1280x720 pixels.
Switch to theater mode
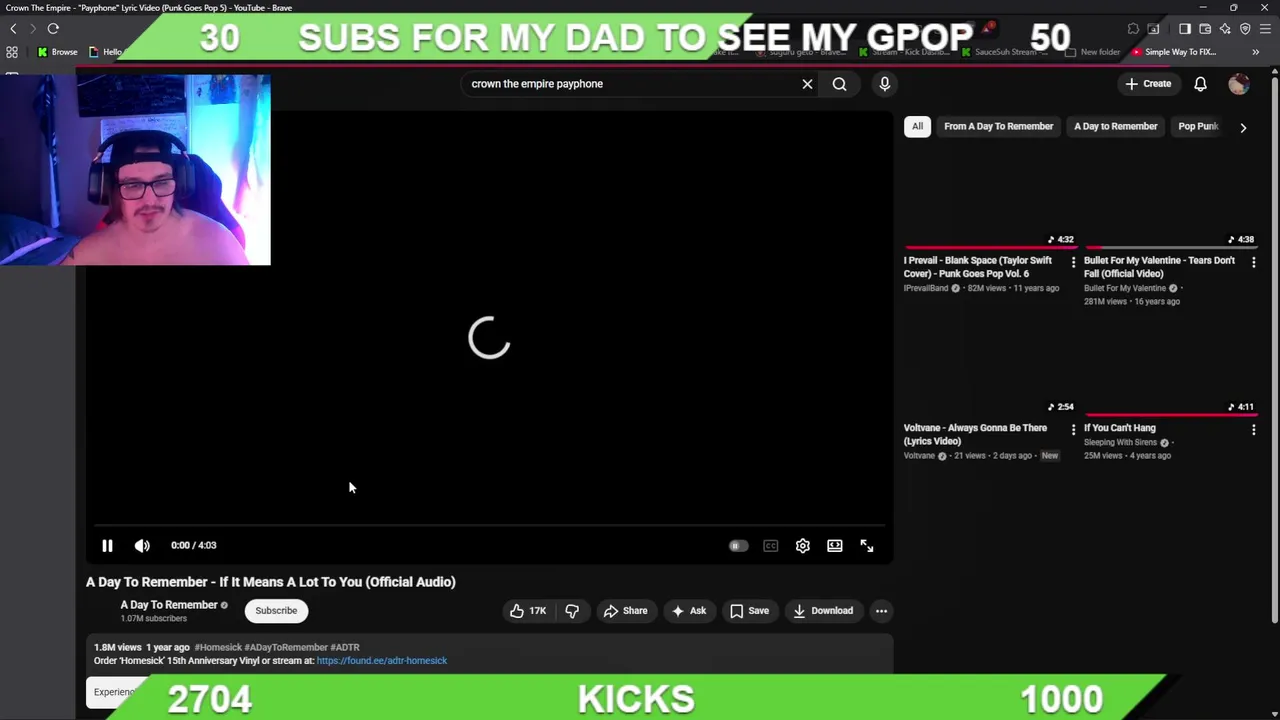[x=834, y=545]
